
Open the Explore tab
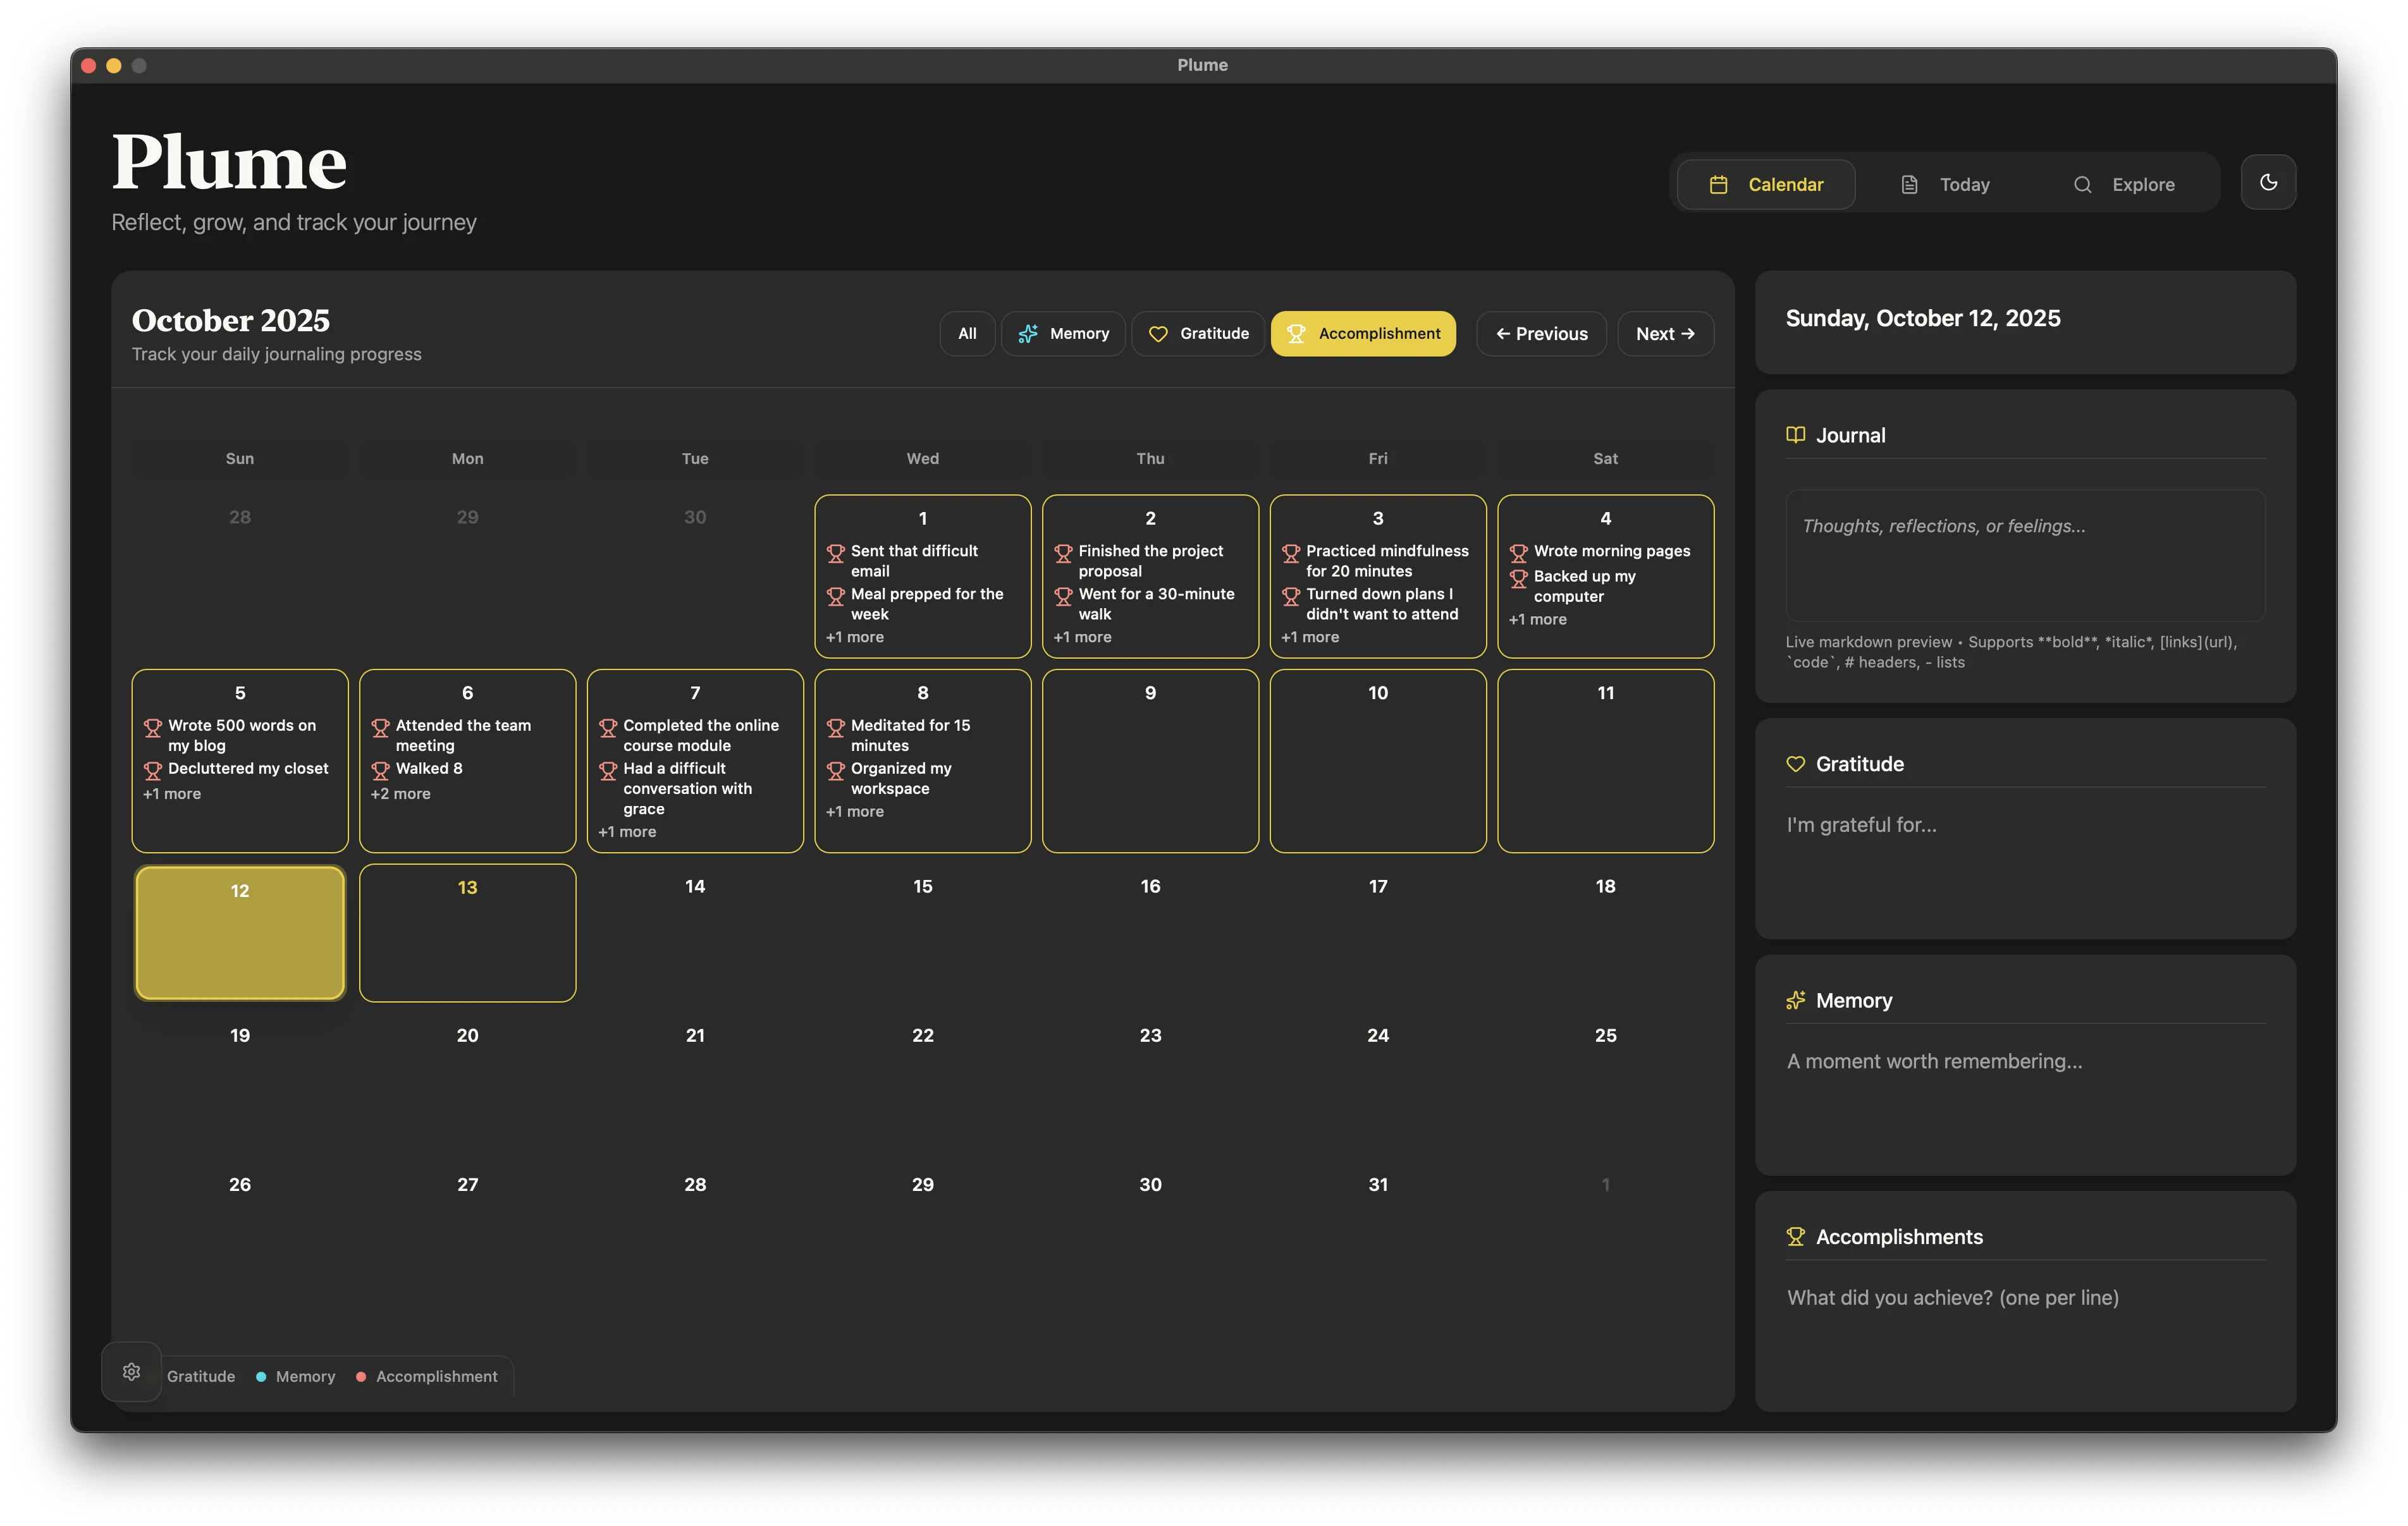point(2124,185)
